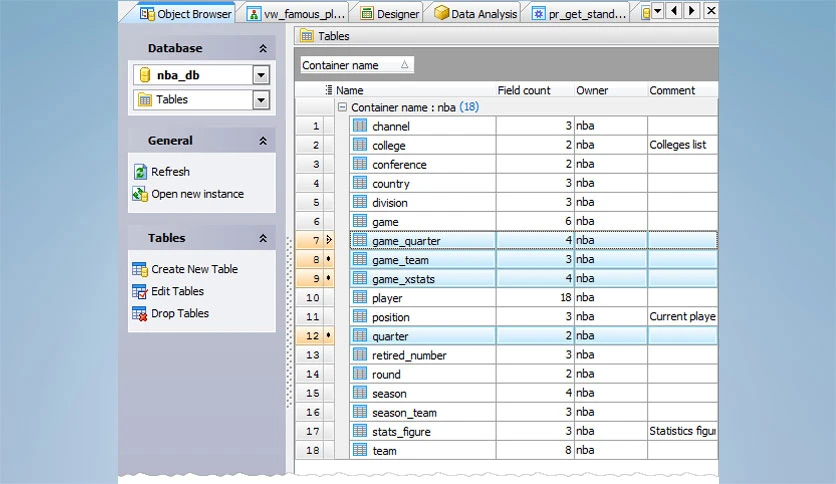
Task: Click the table icon next to game_quarter
Action: [x=360, y=240]
